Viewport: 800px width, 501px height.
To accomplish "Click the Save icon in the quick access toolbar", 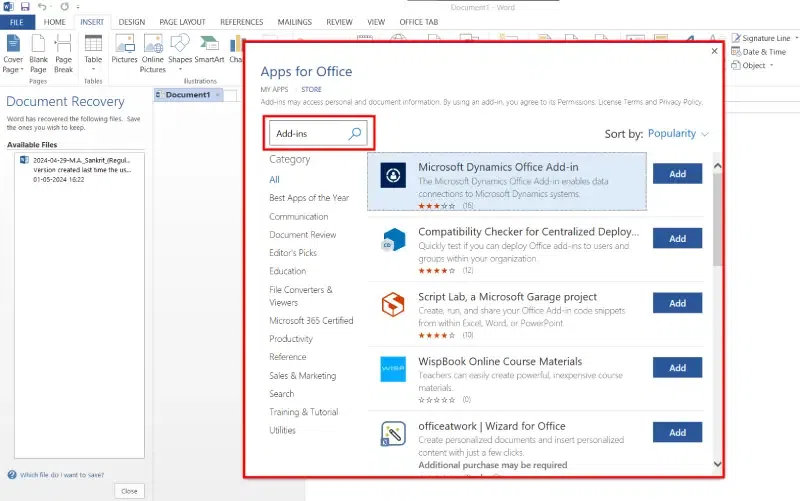I will 25,7.
